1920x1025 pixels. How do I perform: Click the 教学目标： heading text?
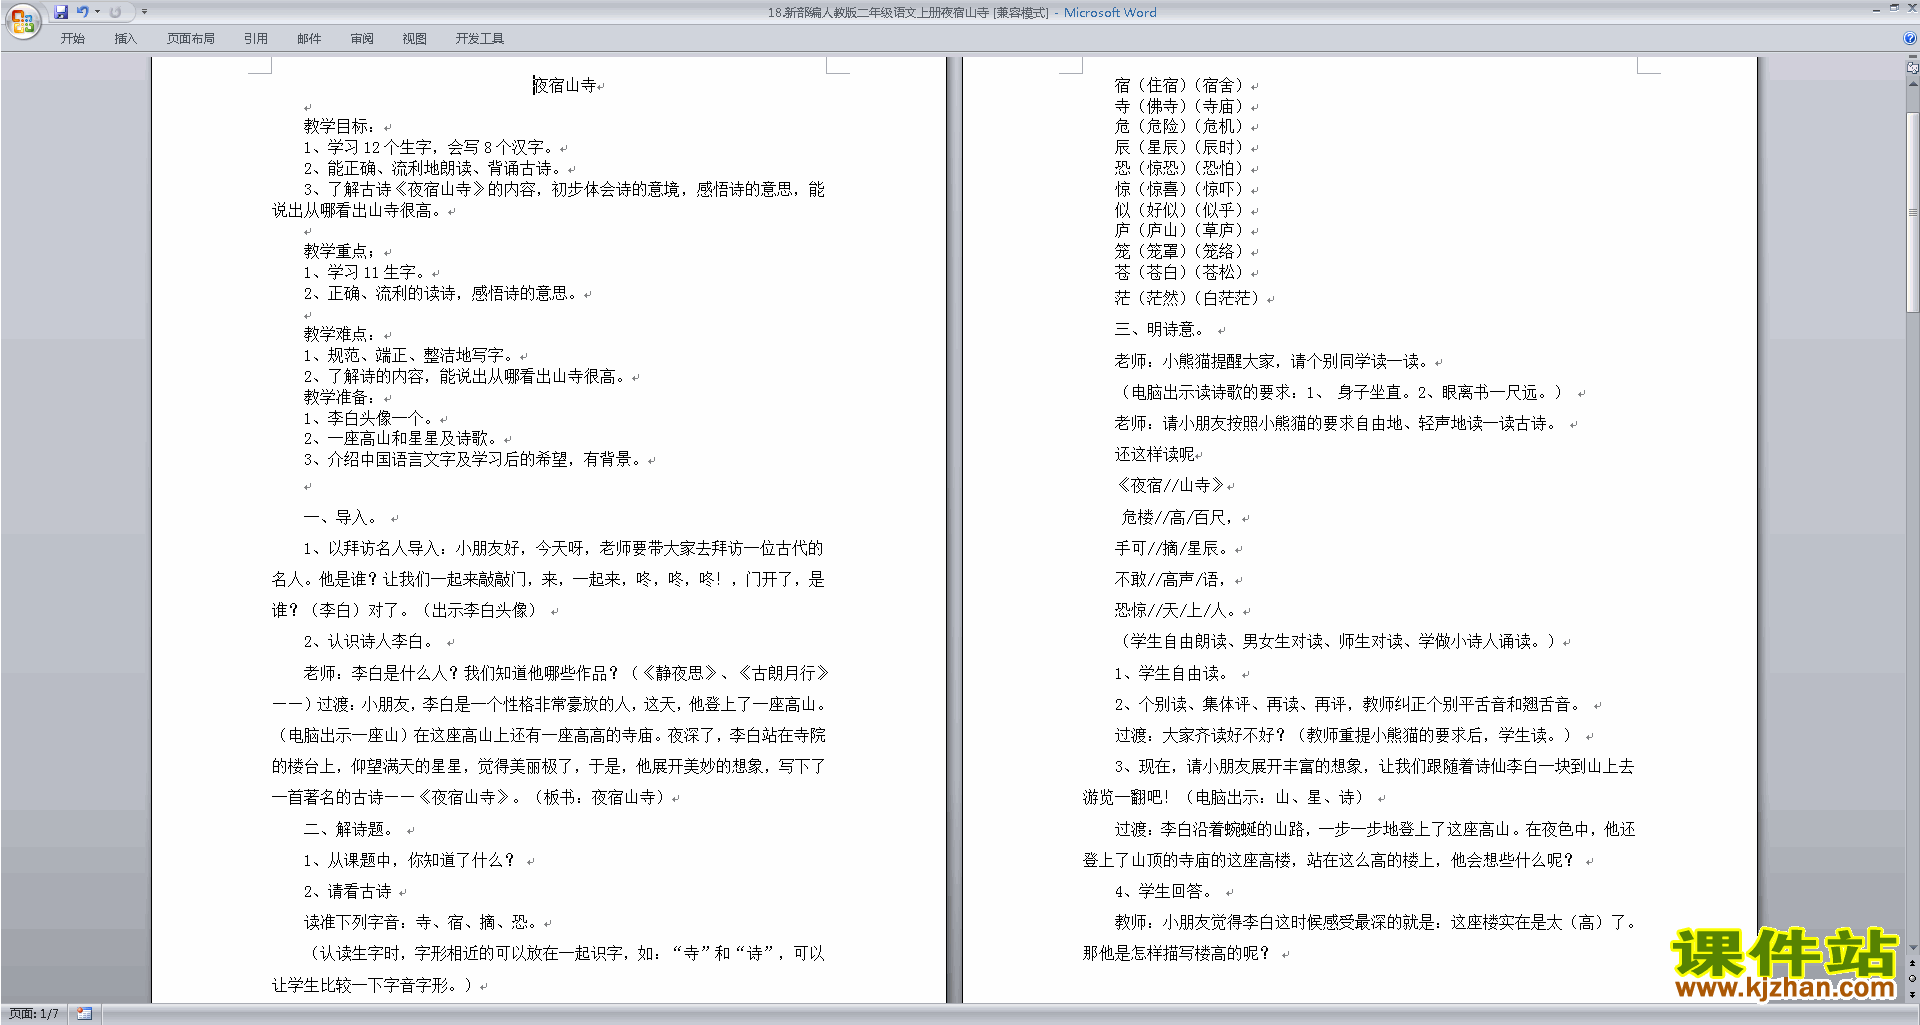[x=340, y=126]
